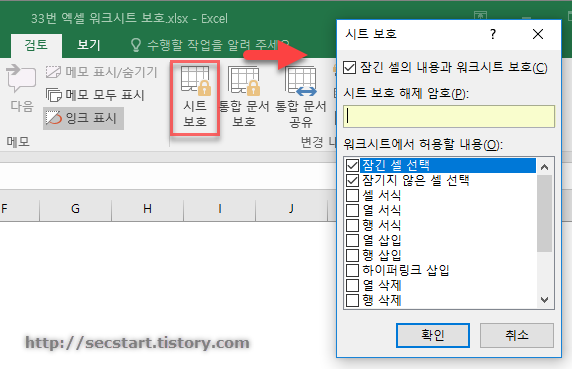This screenshot has height=369, width=572.
Task: Click the help question mark in 시트 보호 dialog
Action: [493, 34]
